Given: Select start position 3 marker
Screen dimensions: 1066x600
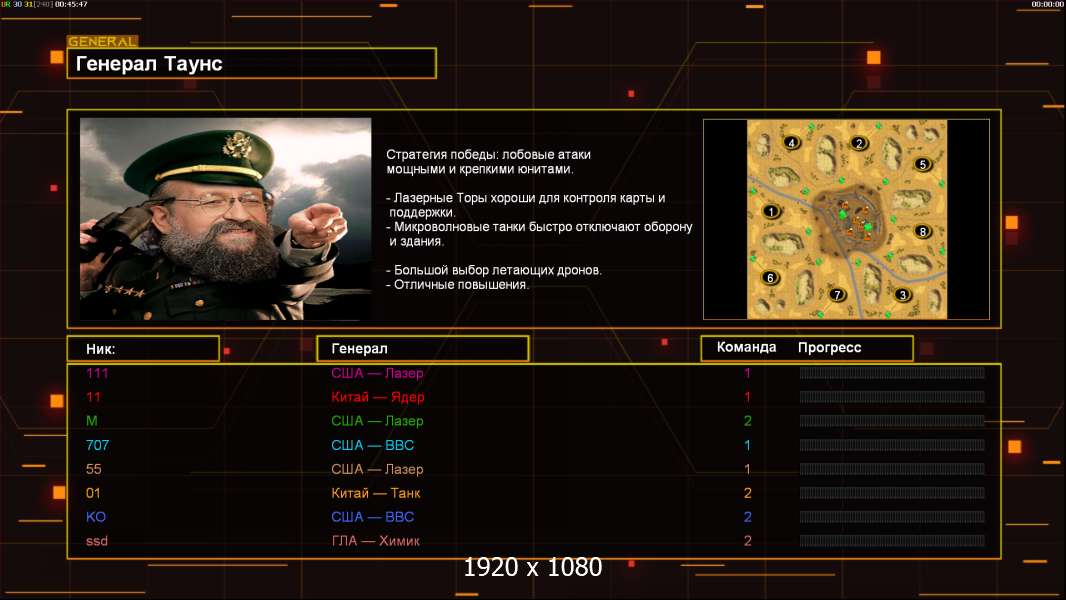Looking at the screenshot, I should 903,295.
